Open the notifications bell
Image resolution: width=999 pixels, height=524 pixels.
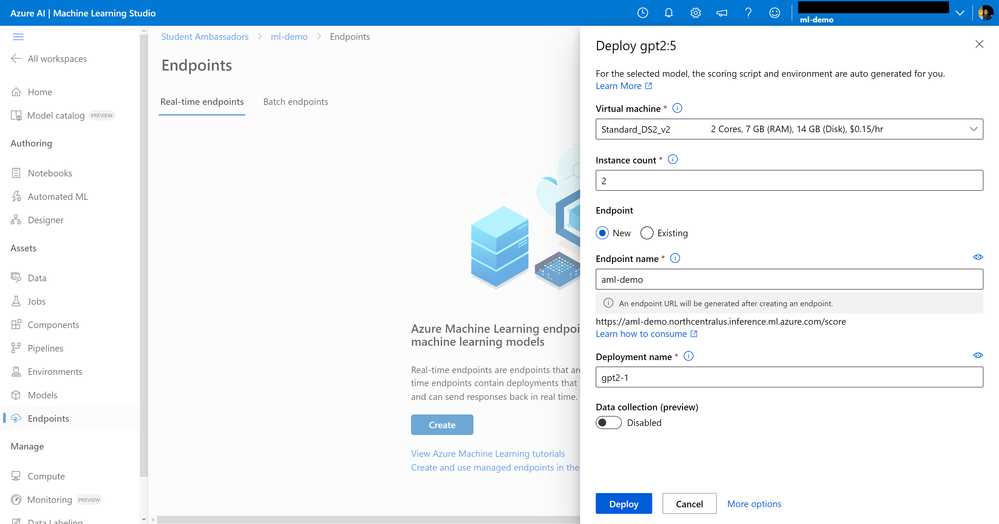669,13
